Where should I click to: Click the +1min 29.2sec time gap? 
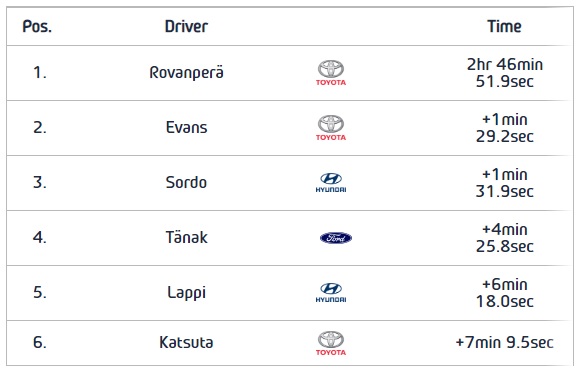coord(505,128)
